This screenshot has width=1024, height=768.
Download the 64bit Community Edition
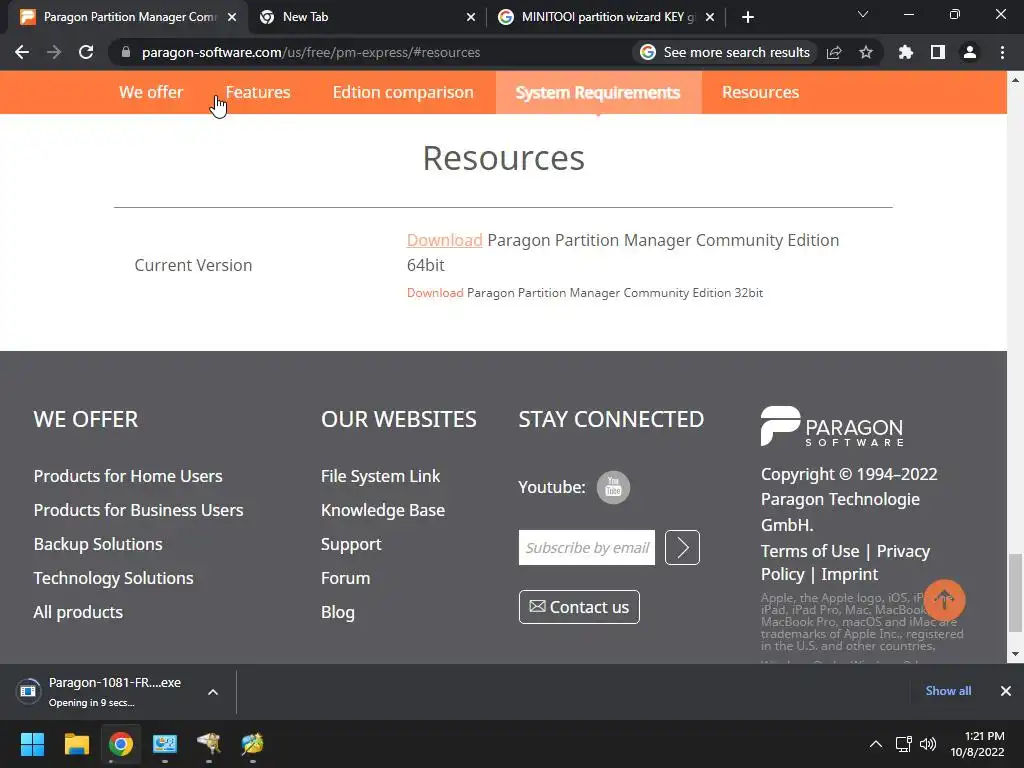point(445,240)
